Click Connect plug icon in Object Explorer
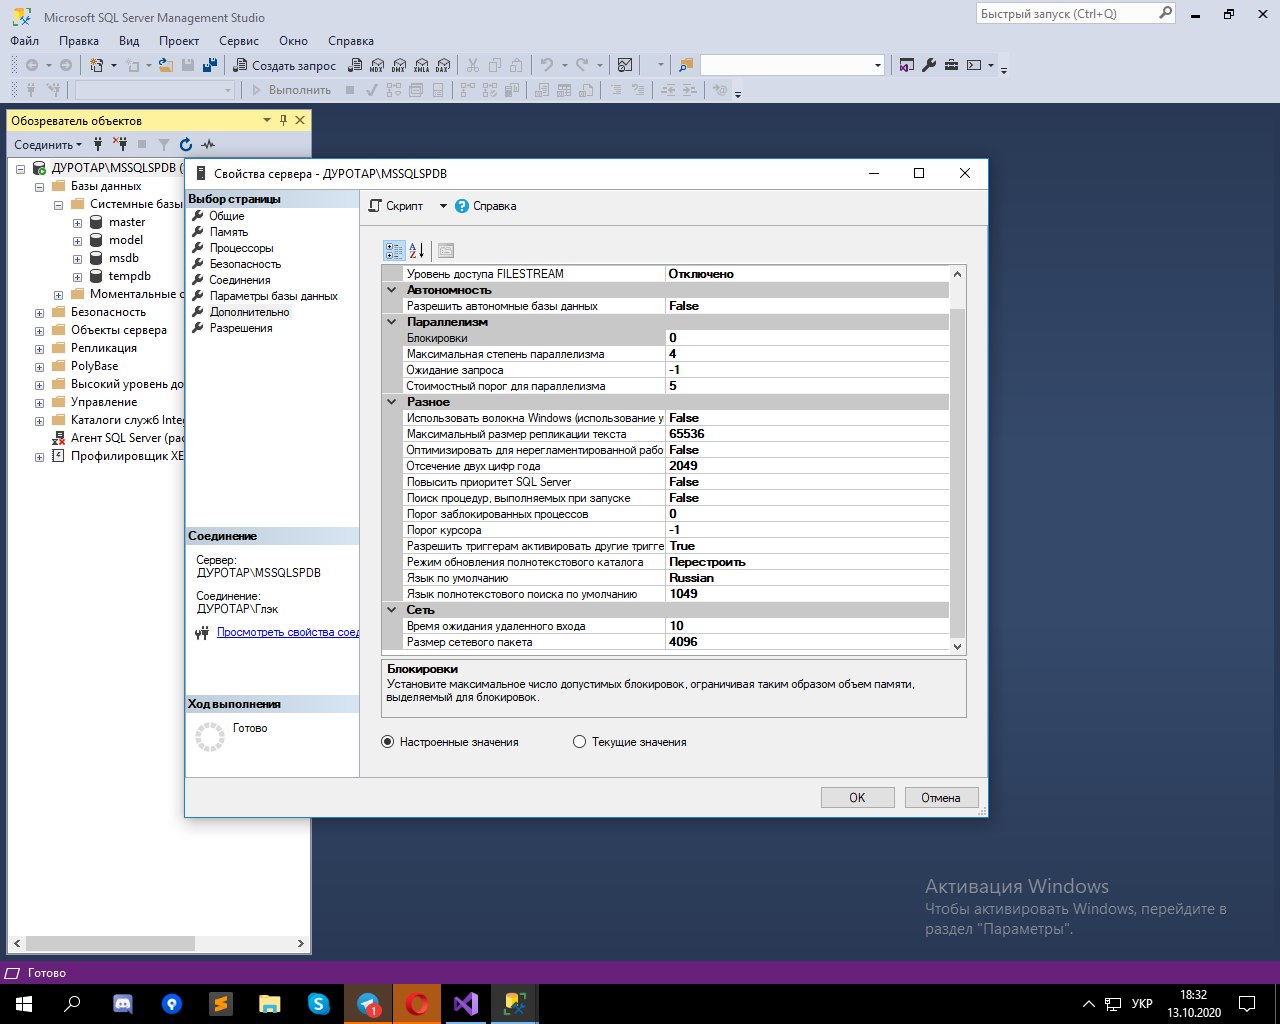The image size is (1280, 1024). pos(98,144)
